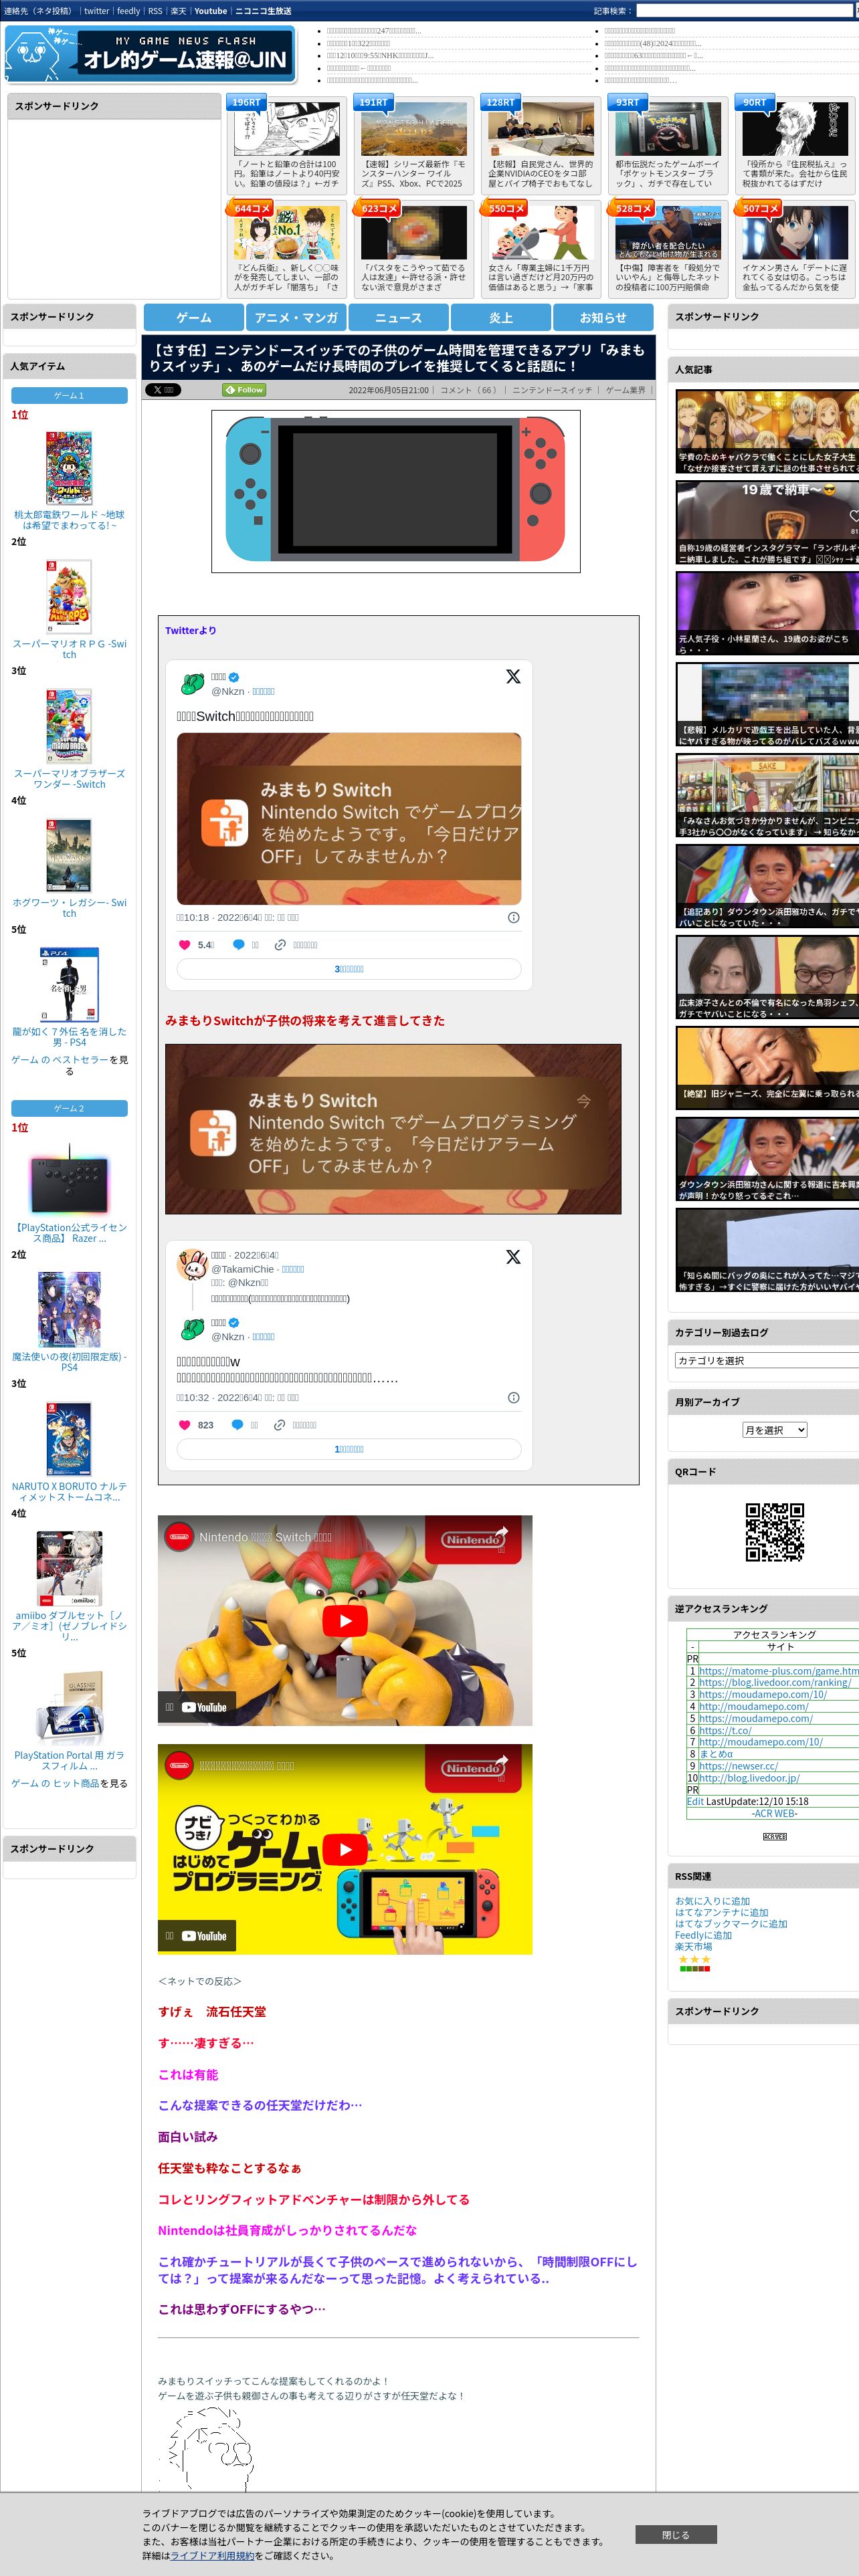Click the Edit link in access ranking

tap(695, 1801)
